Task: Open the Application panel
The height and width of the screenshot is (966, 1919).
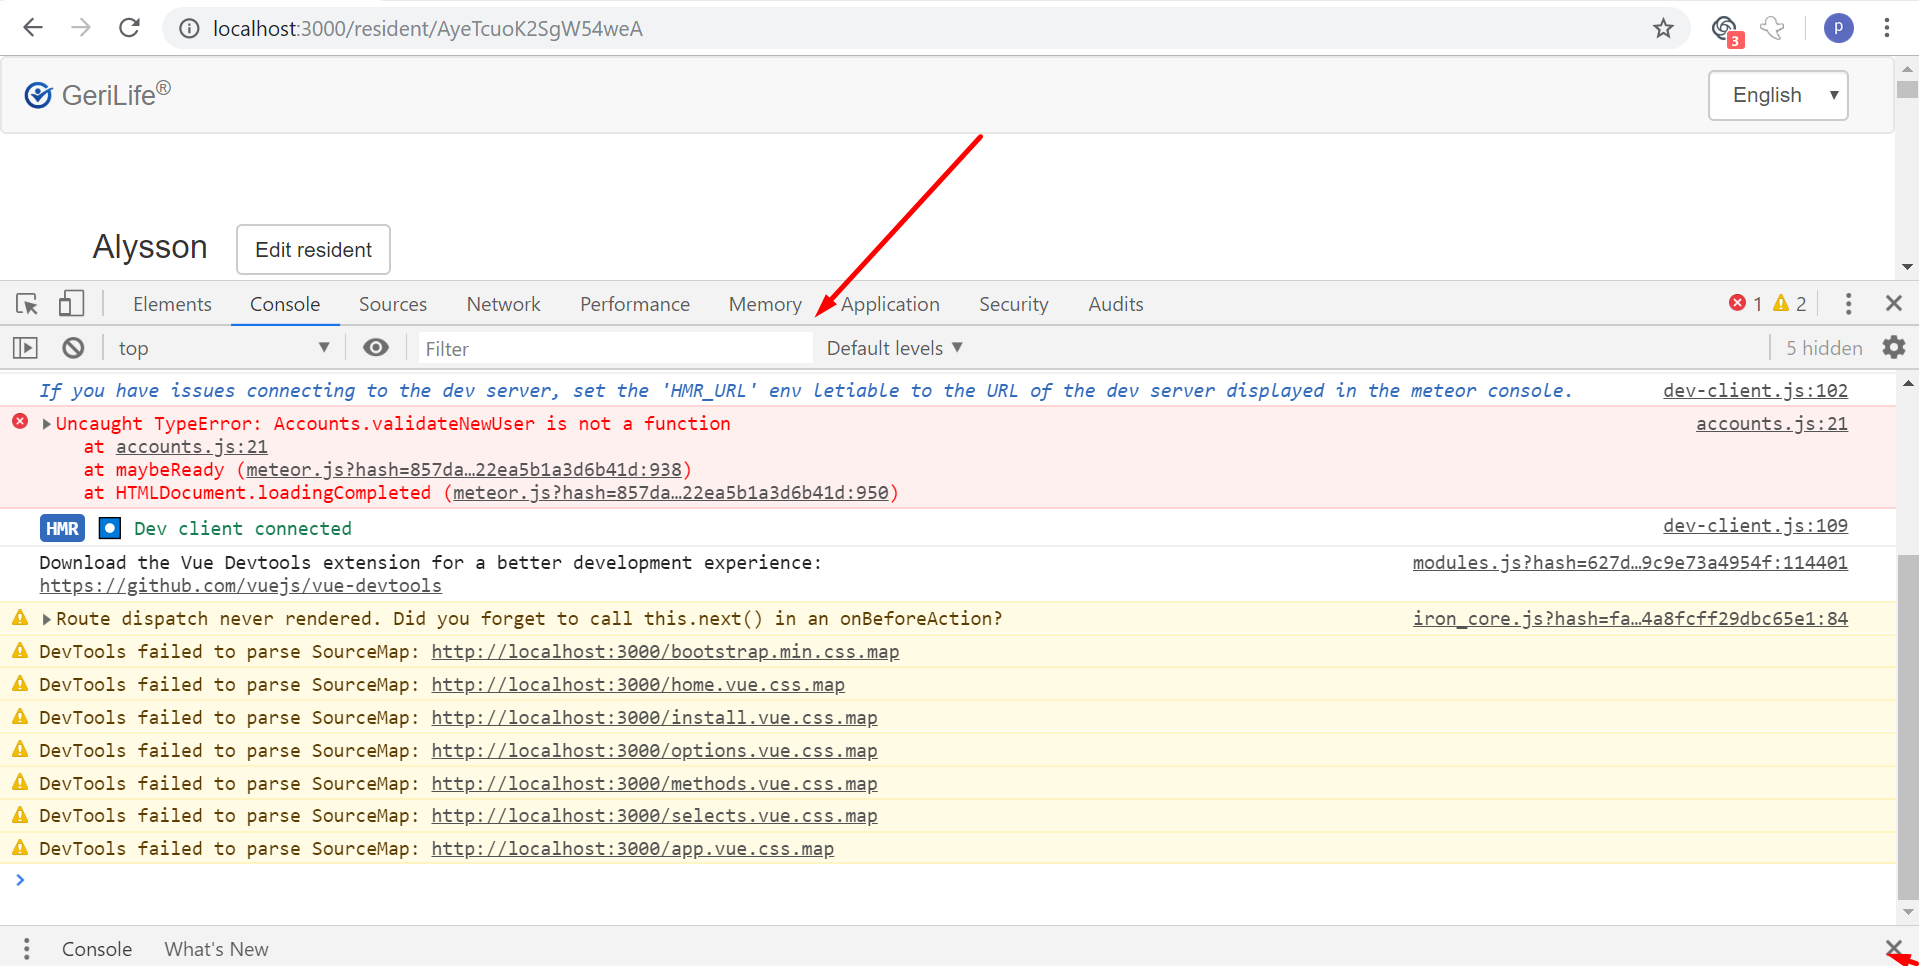Action: [890, 303]
